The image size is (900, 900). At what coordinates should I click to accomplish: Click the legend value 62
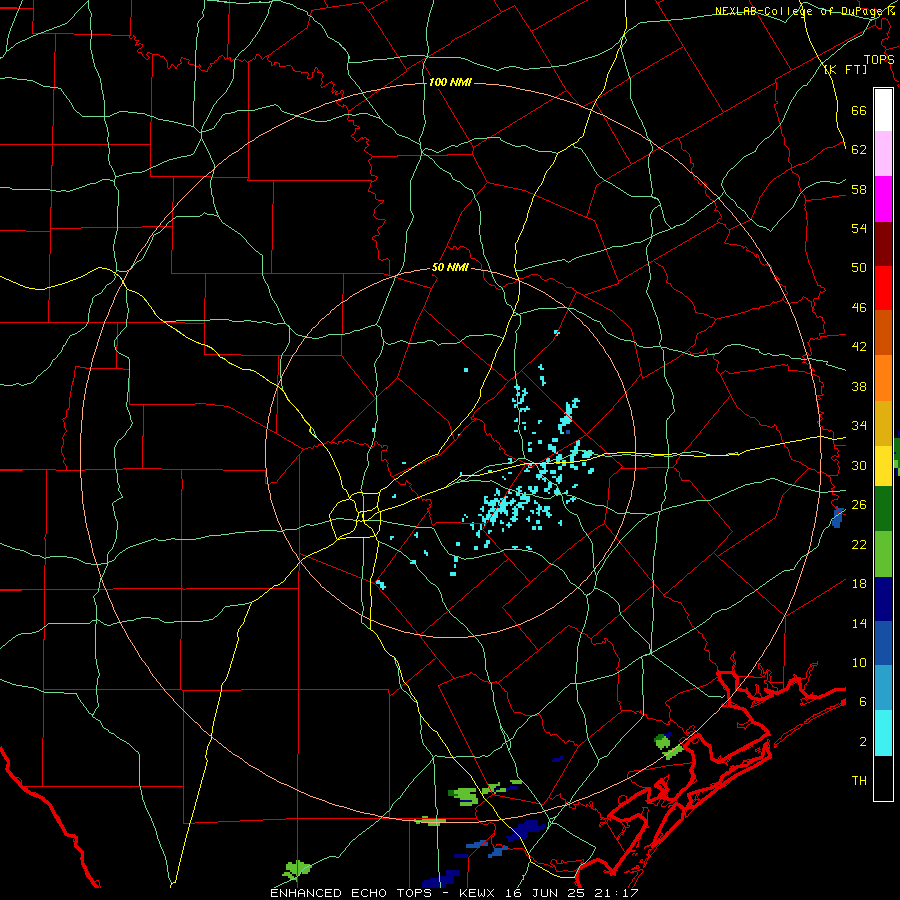click(x=859, y=150)
